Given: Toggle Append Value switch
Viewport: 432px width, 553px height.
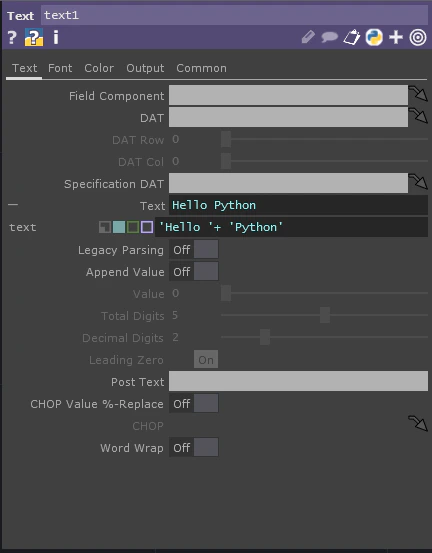Looking at the screenshot, I should tap(194, 272).
